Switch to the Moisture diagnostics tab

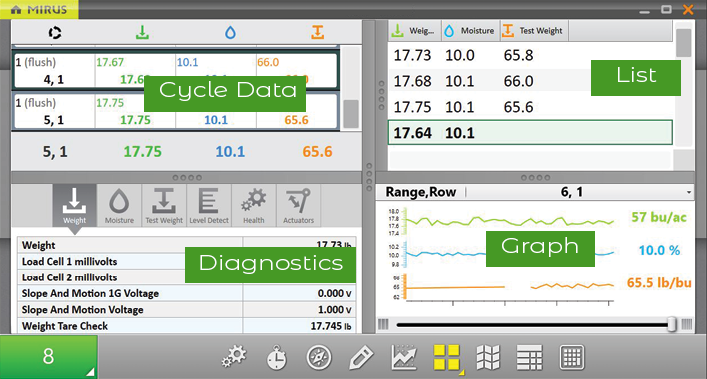tap(119, 205)
